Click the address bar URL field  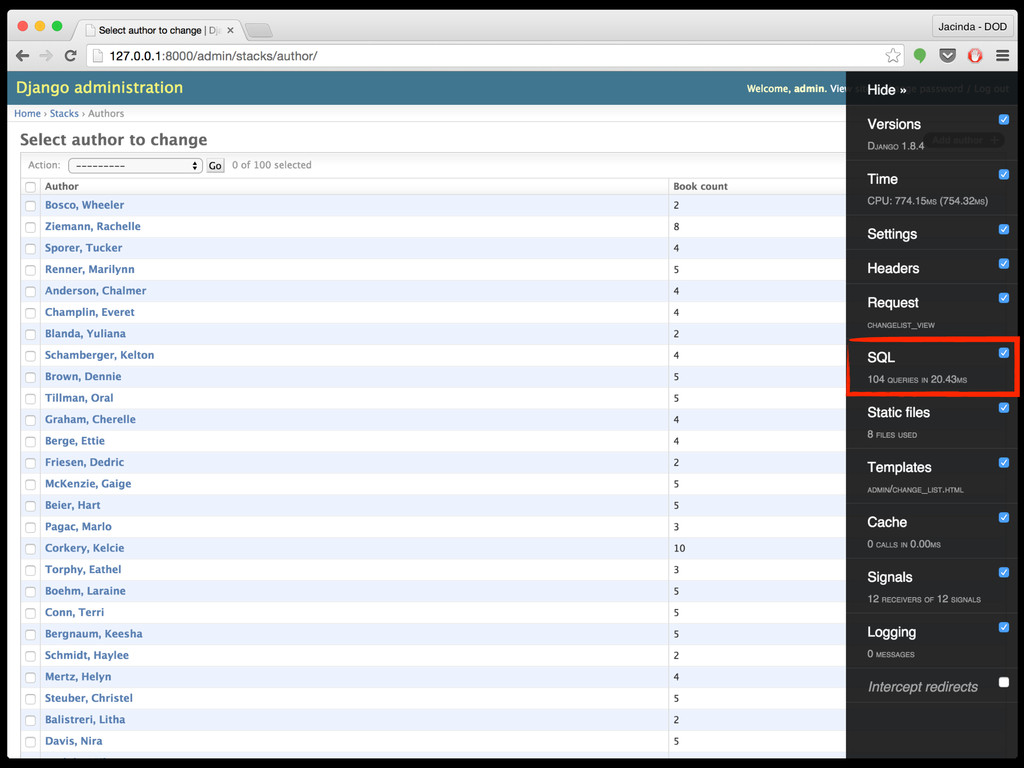click(496, 56)
